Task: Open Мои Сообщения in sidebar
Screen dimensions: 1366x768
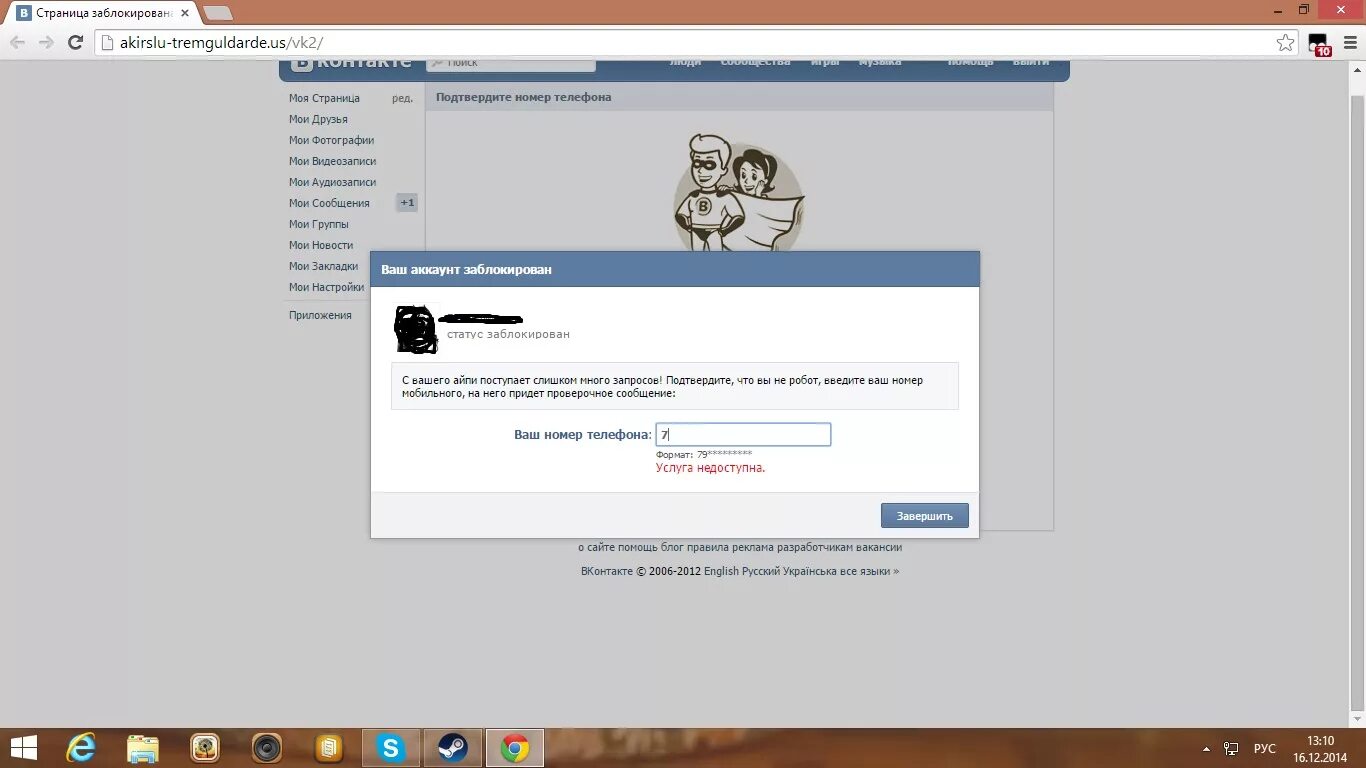Action: coord(329,203)
